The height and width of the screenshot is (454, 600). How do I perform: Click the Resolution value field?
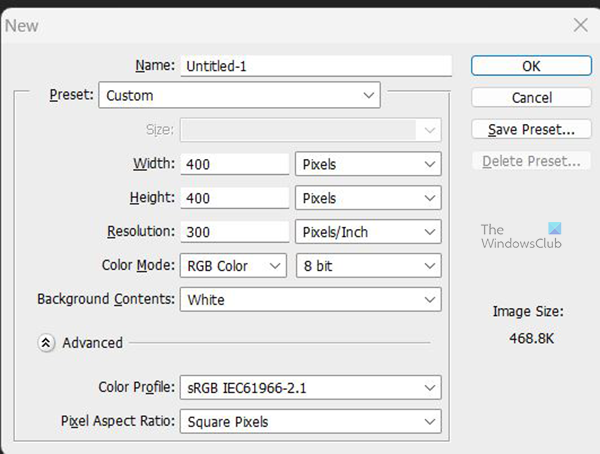click(x=235, y=232)
